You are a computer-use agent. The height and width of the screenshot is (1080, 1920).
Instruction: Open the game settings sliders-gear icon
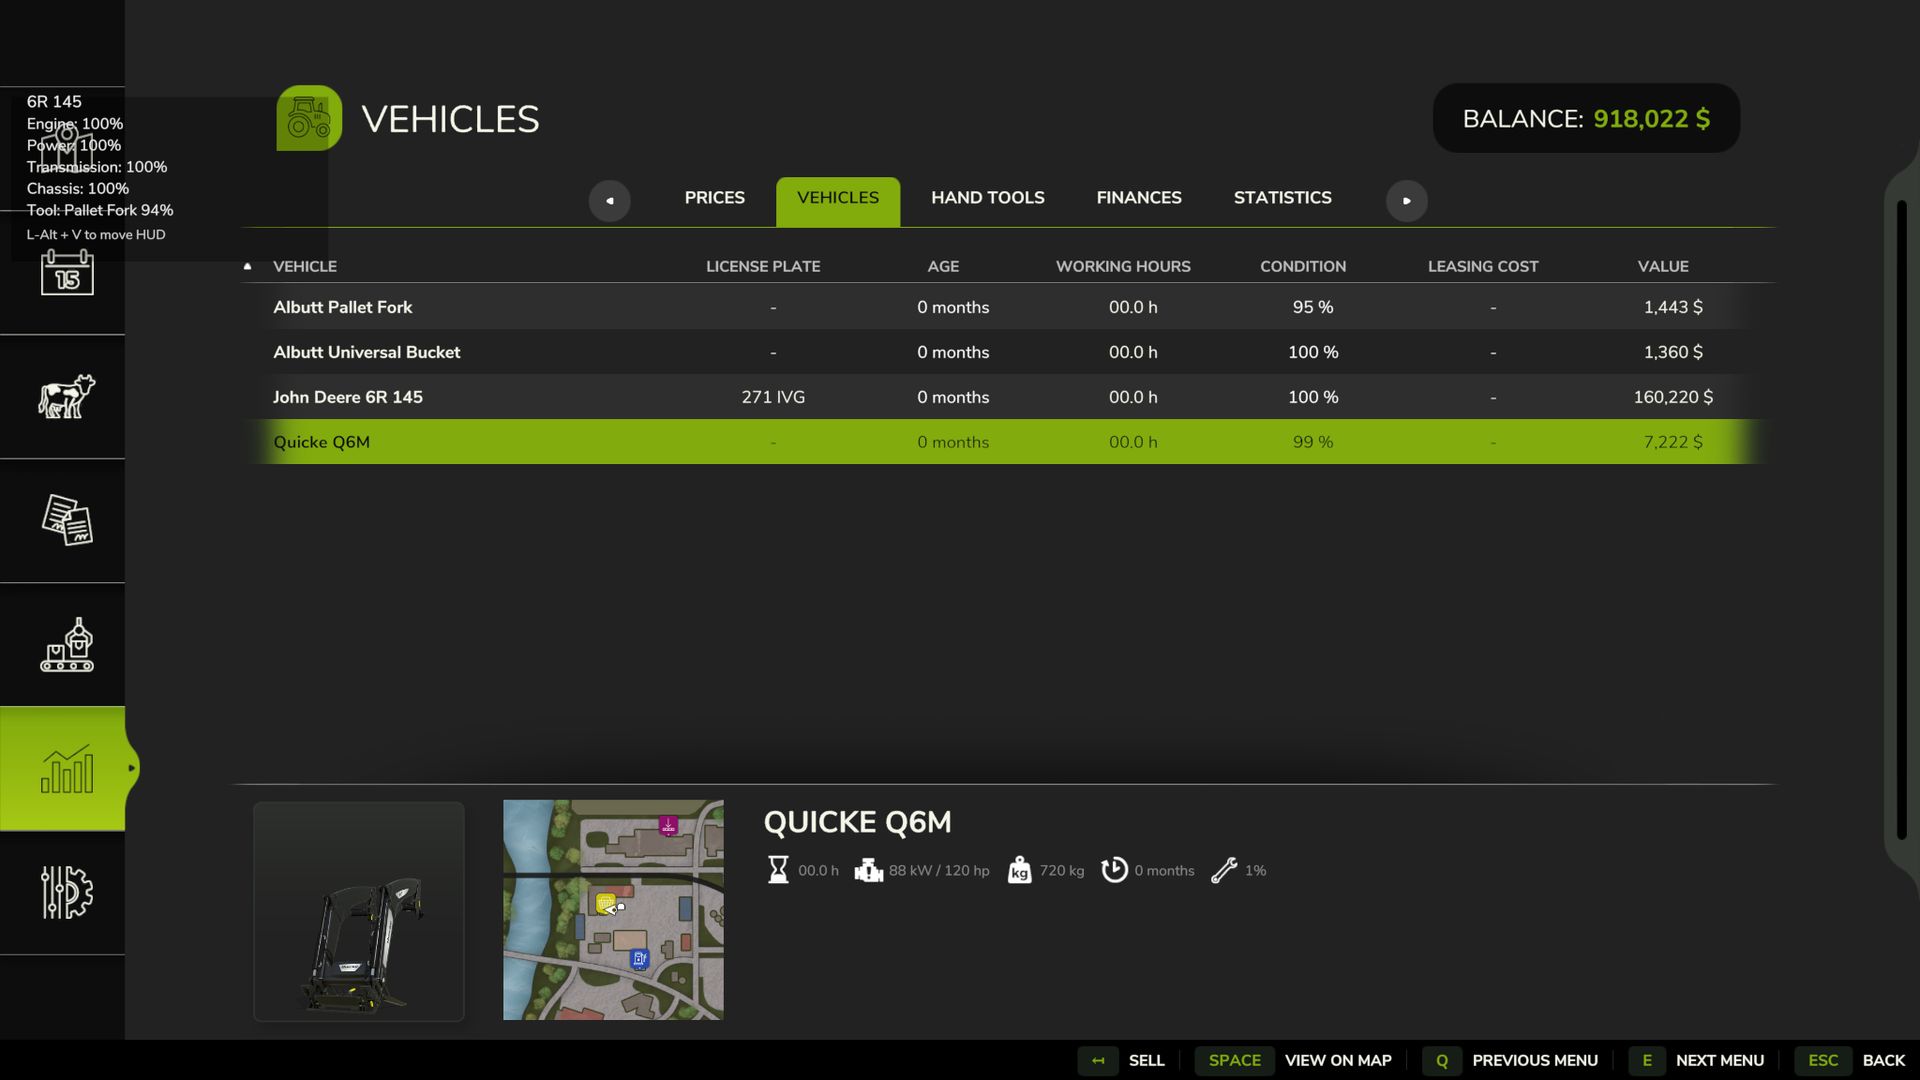[66, 892]
